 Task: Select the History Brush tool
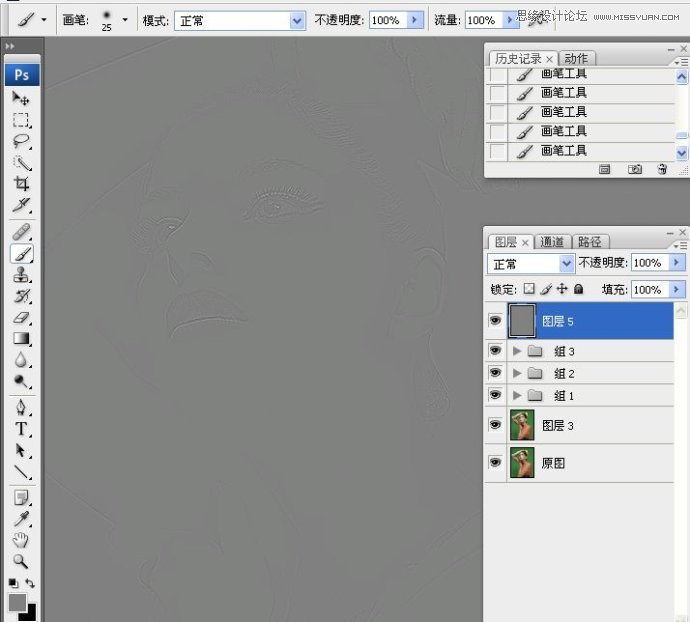click(21, 296)
